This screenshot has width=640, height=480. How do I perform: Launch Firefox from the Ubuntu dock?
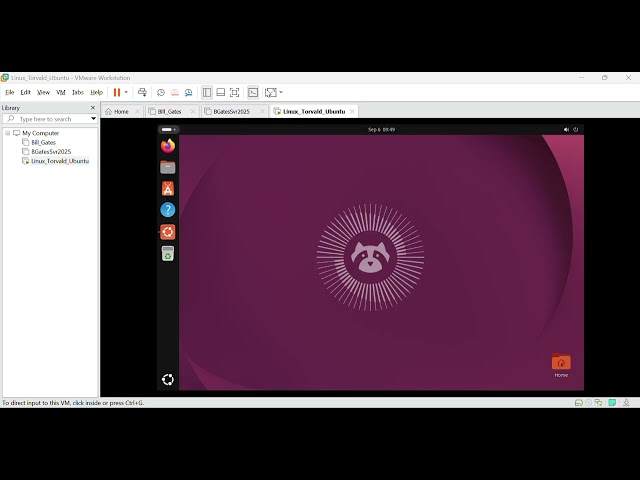tap(168, 146)
